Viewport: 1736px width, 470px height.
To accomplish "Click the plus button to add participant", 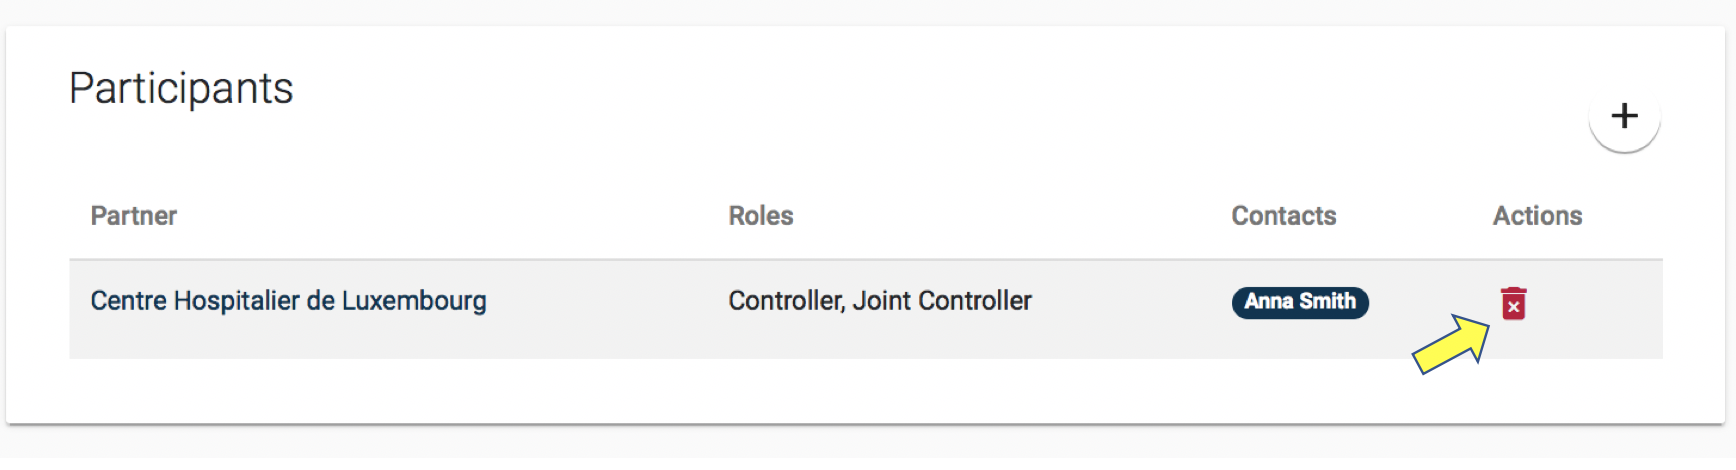I will pyautogui.click(x=1624, y=116).
